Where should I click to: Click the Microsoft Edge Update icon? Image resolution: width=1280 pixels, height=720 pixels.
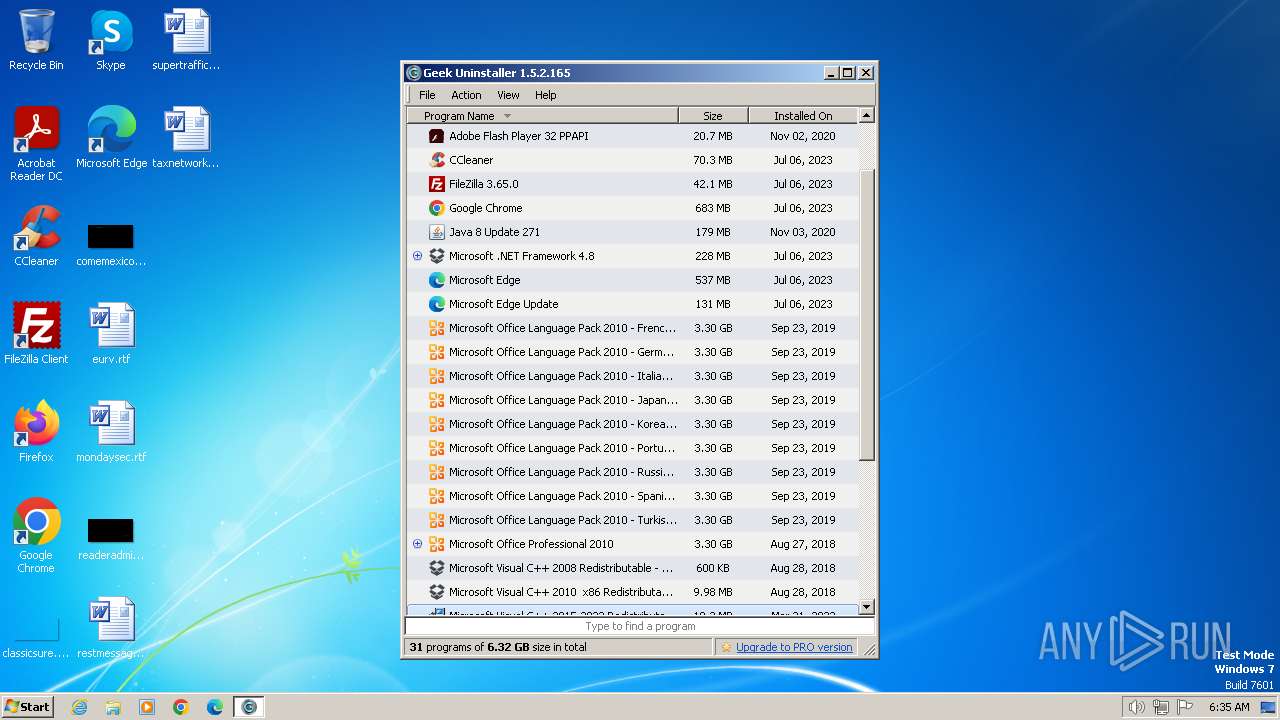point(436,304)
